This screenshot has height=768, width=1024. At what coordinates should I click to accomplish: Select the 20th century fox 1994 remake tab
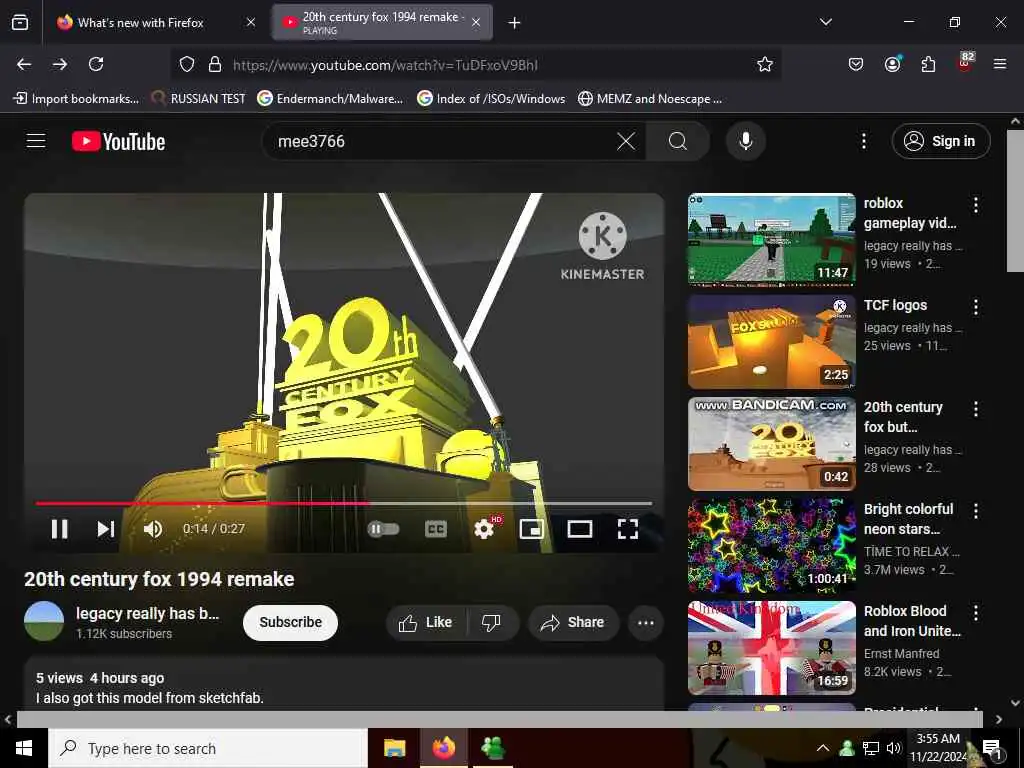382,23
